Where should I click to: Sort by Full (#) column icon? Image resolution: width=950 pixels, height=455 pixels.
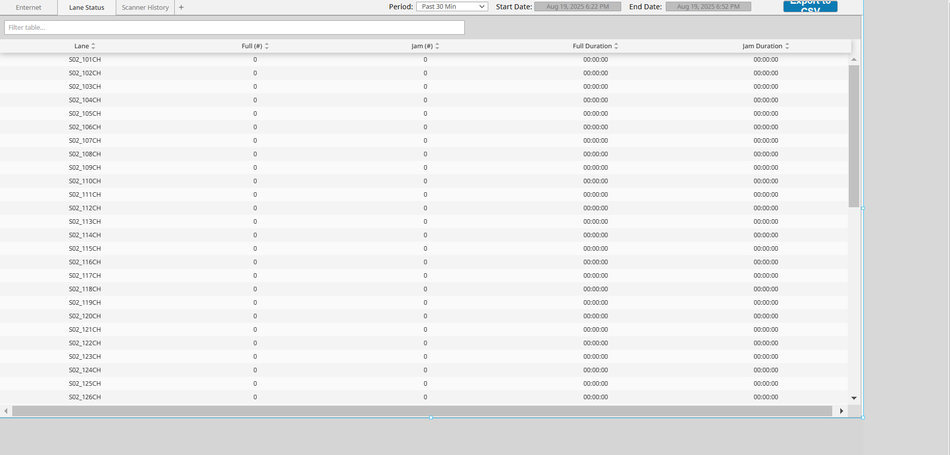tap(267, 46)
